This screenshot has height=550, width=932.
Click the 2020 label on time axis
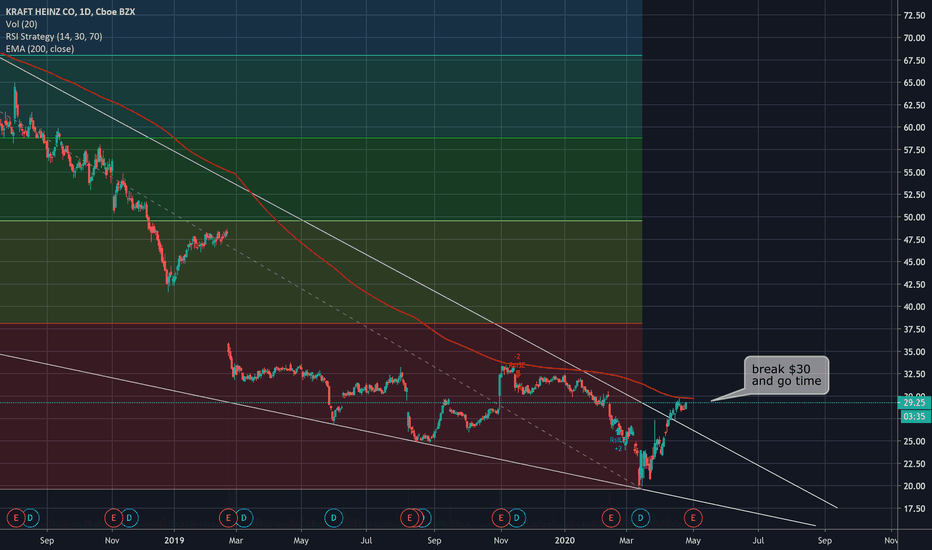point(565,540)
